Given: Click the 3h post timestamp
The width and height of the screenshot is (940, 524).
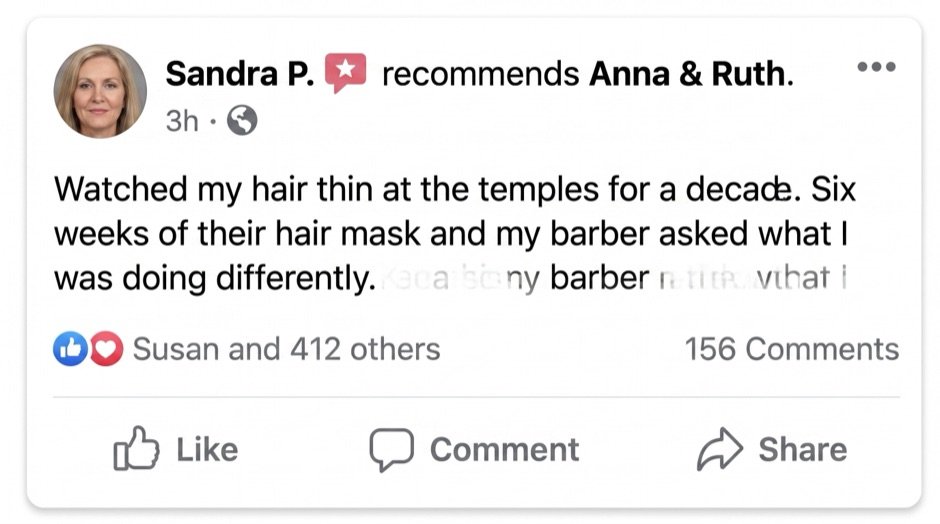Looking at the screenshot, I should (x=182, y=121).
